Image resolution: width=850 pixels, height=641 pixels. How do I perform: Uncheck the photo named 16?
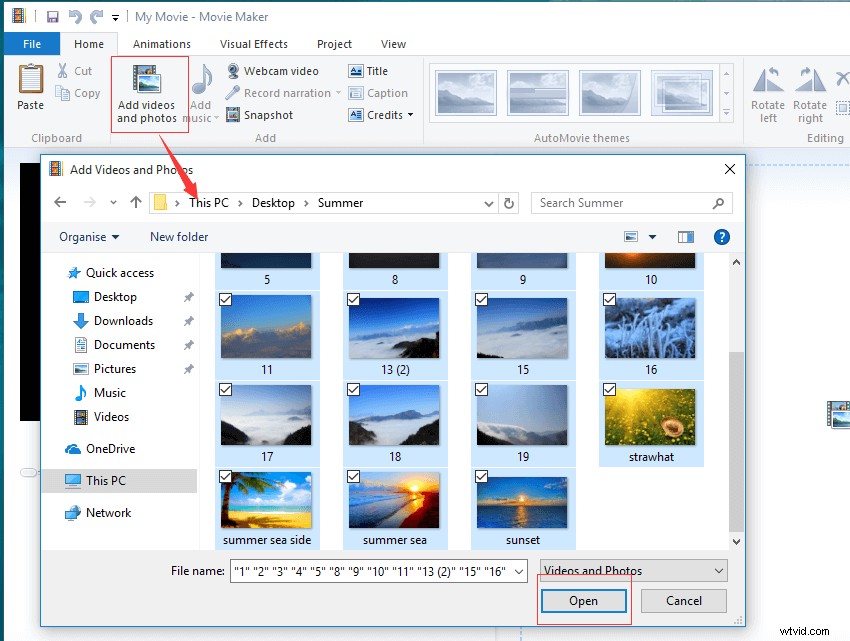(611, 299)
